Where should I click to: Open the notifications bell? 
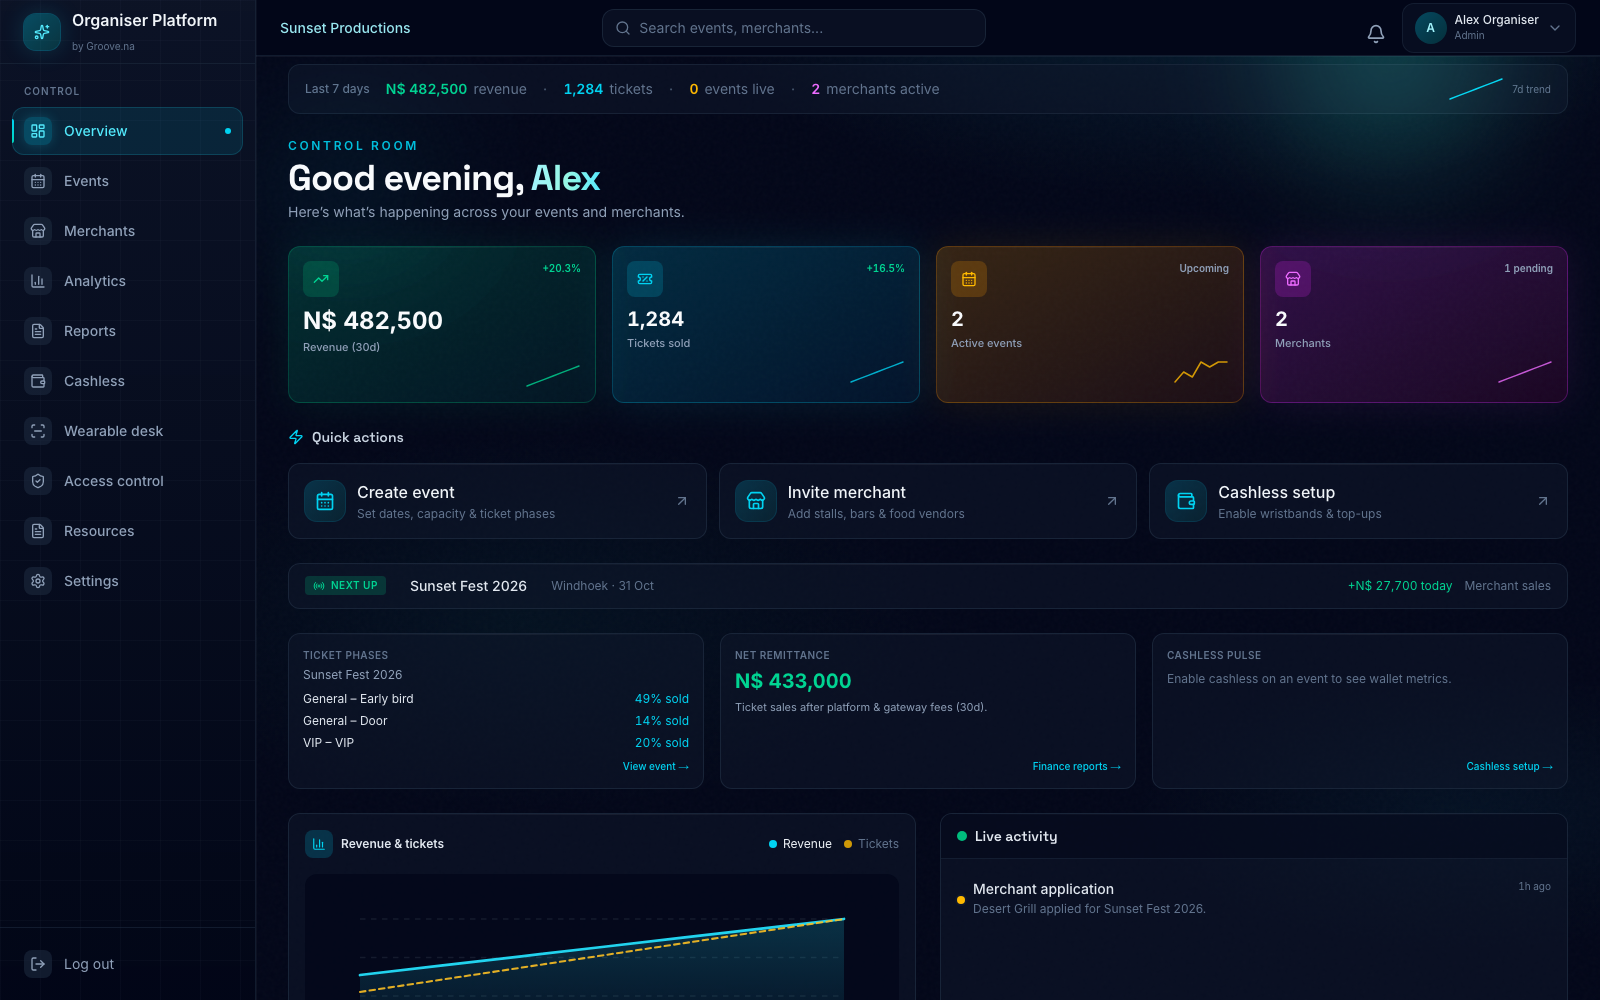coord(1376,33)
